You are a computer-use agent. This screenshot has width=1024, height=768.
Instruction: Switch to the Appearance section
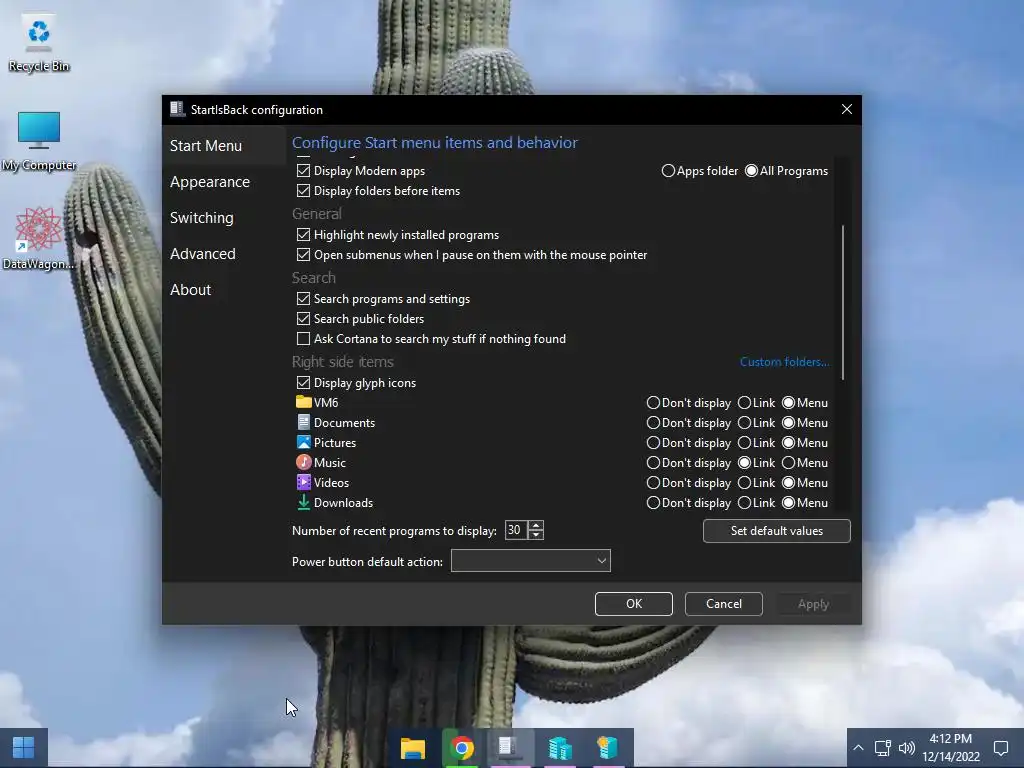tap(210, 182)
